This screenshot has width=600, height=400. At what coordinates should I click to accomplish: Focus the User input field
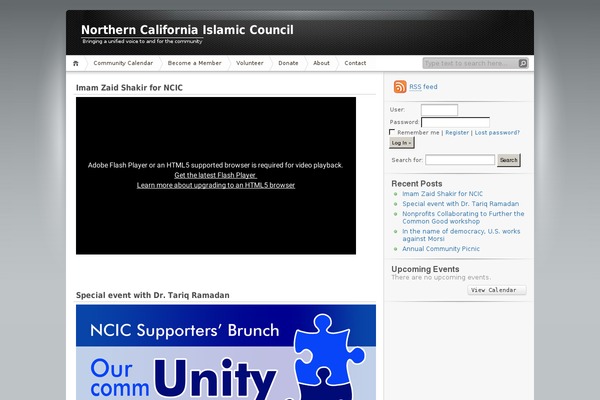(439, 110)
